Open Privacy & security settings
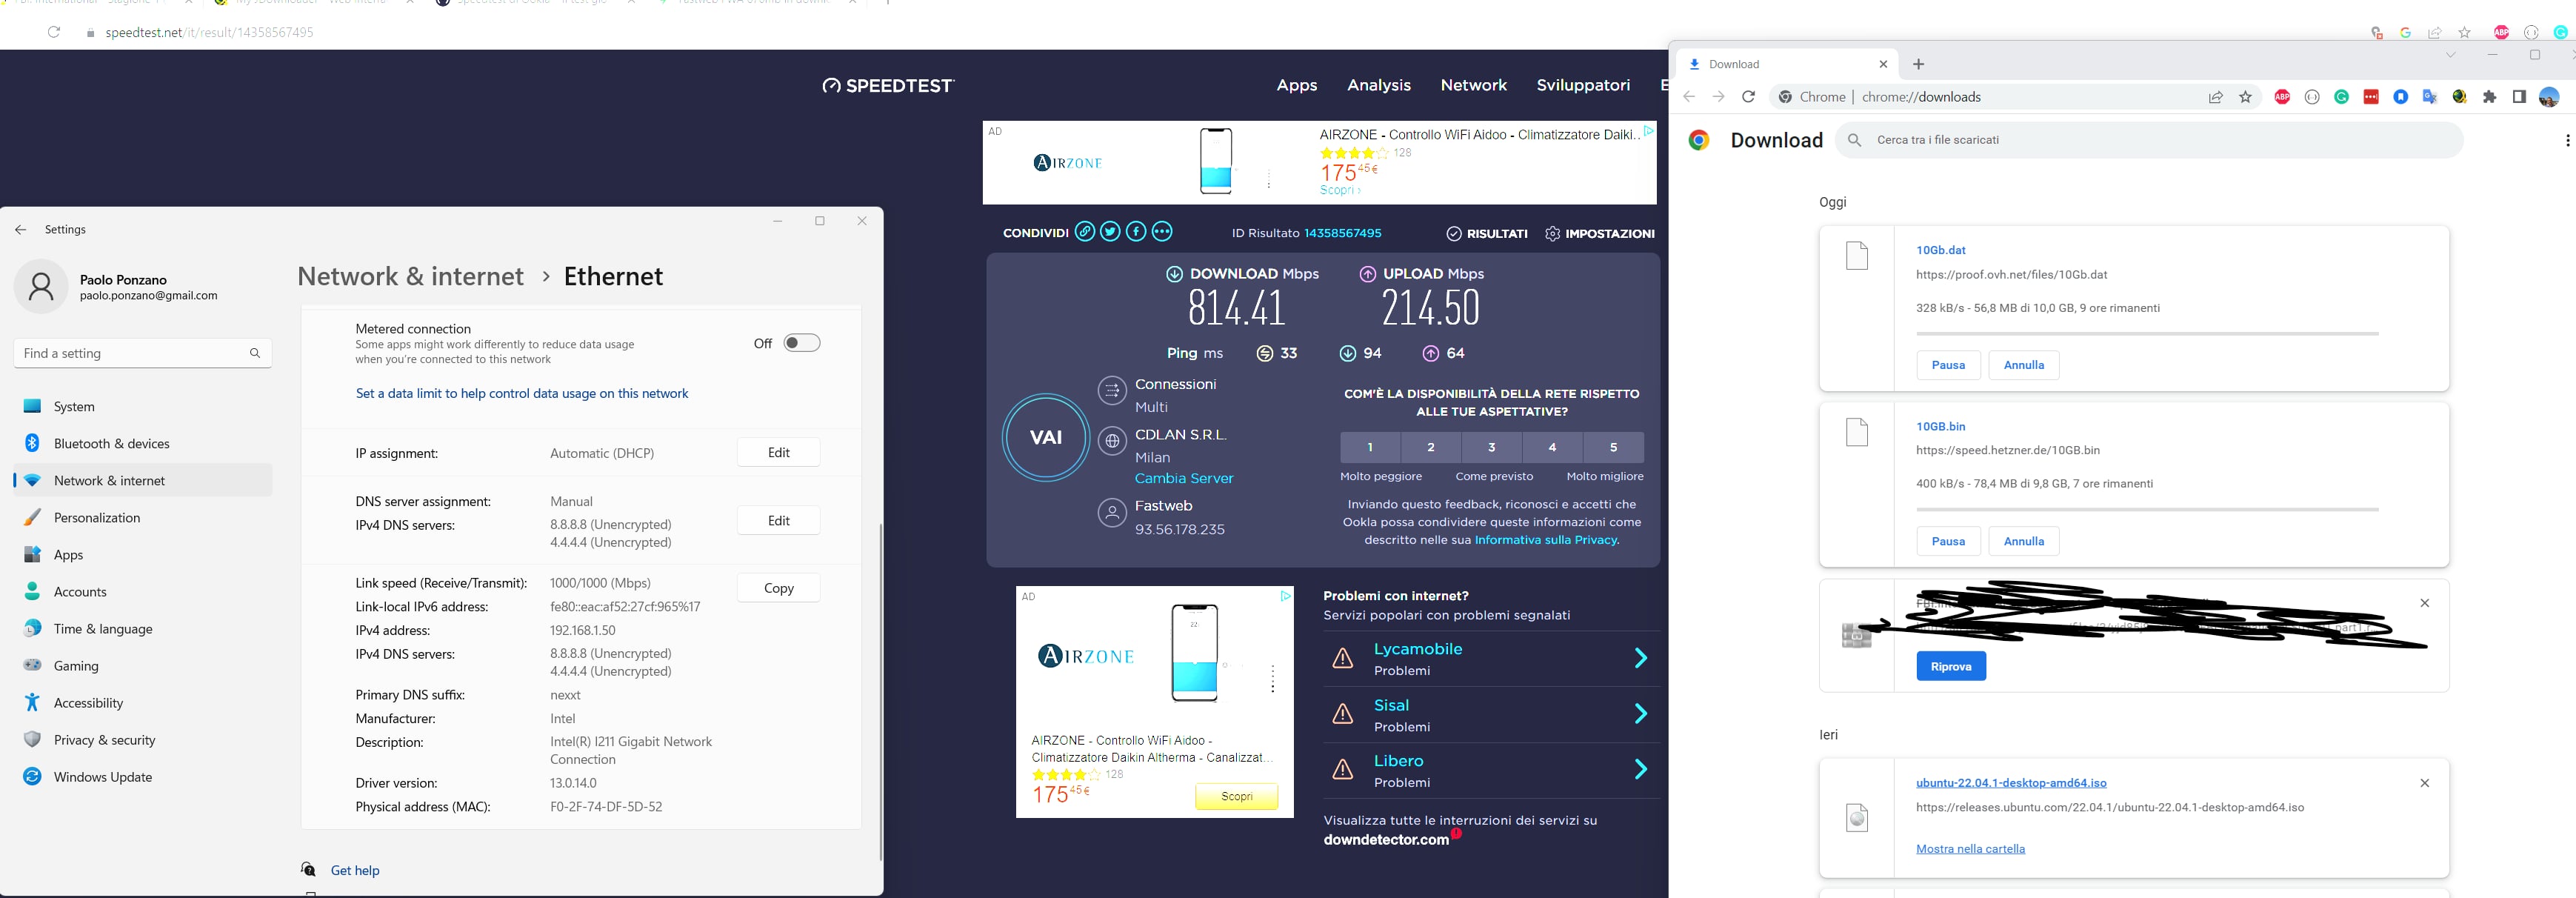The image size is (2576, 898). 143,739
